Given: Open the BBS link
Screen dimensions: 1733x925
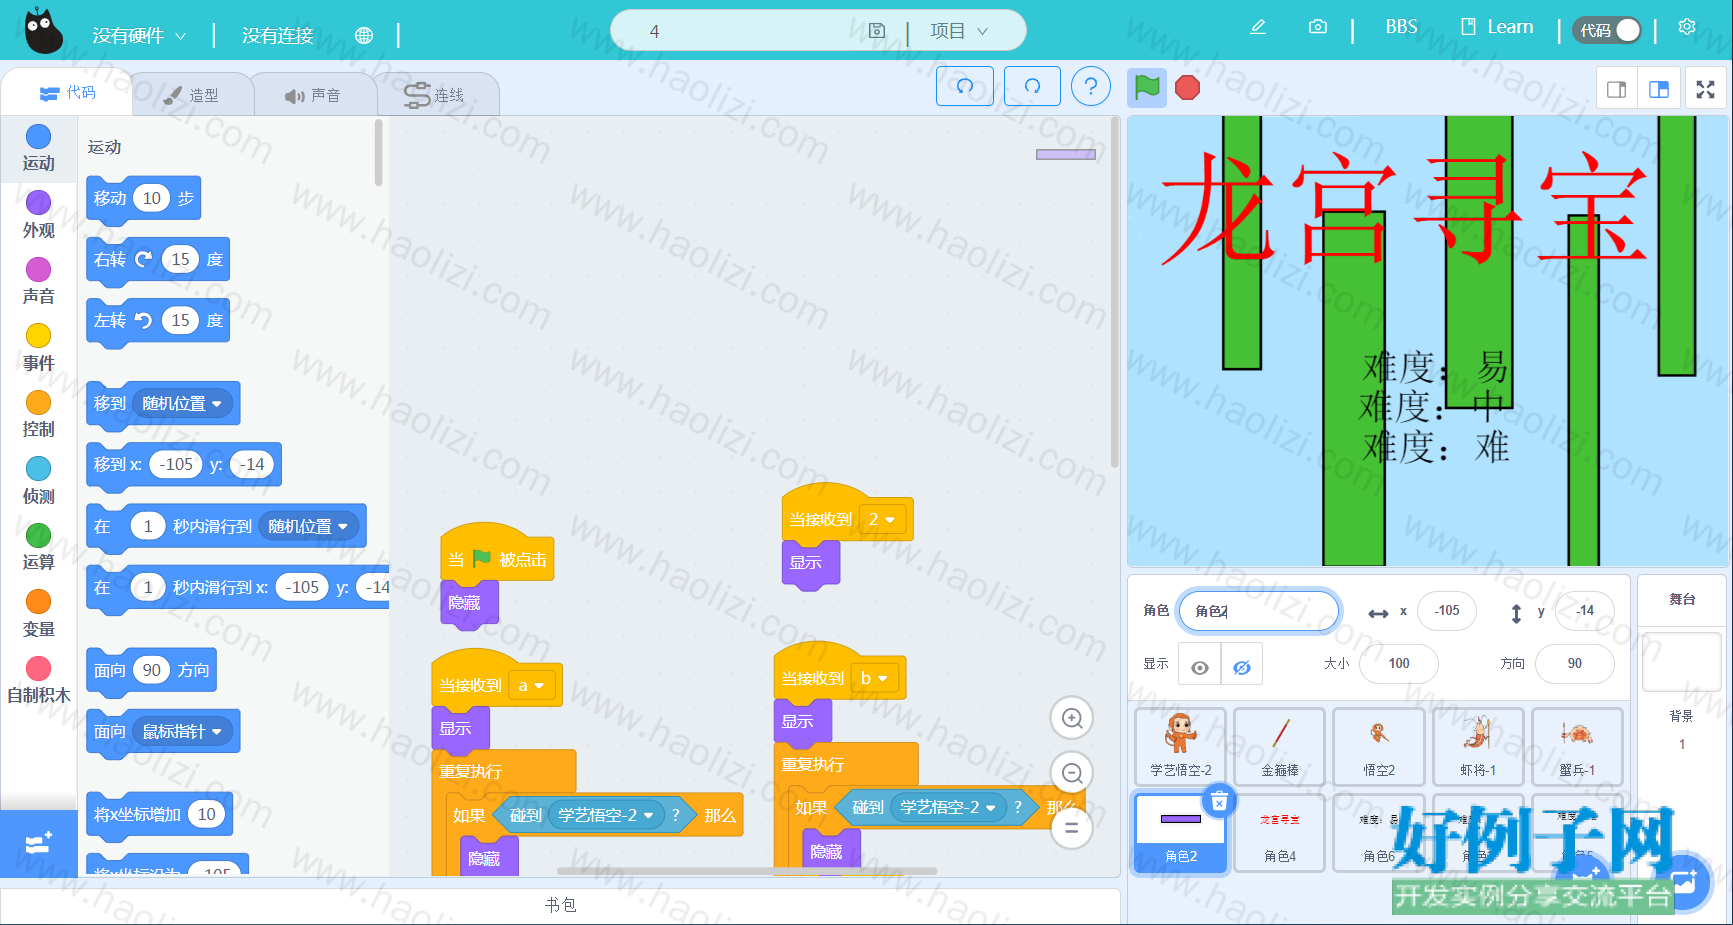Looking at the screenshot, I should (x=1401, y=27).
